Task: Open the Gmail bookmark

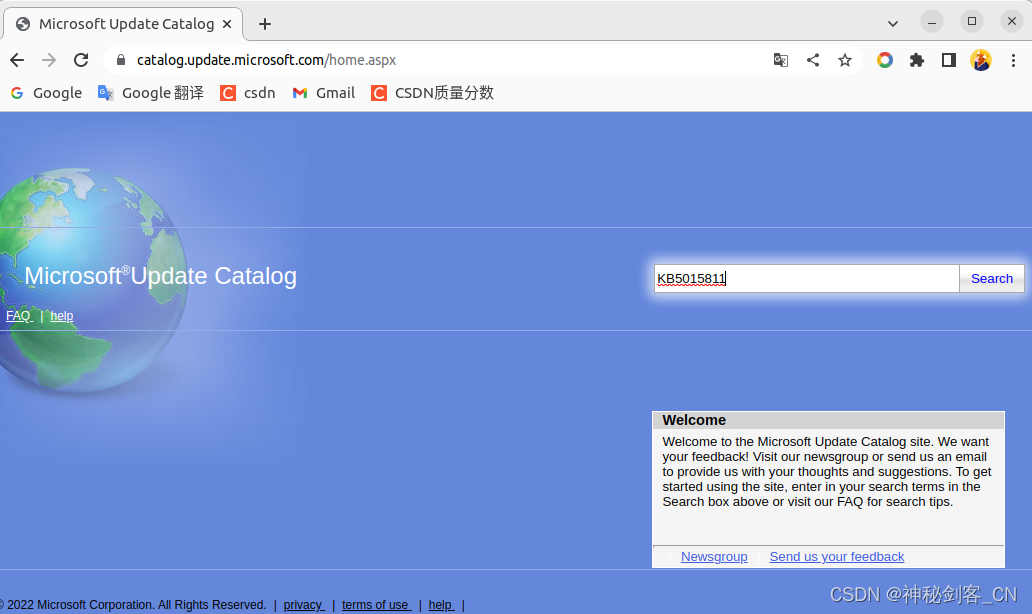Action: [x=323, y=93]
